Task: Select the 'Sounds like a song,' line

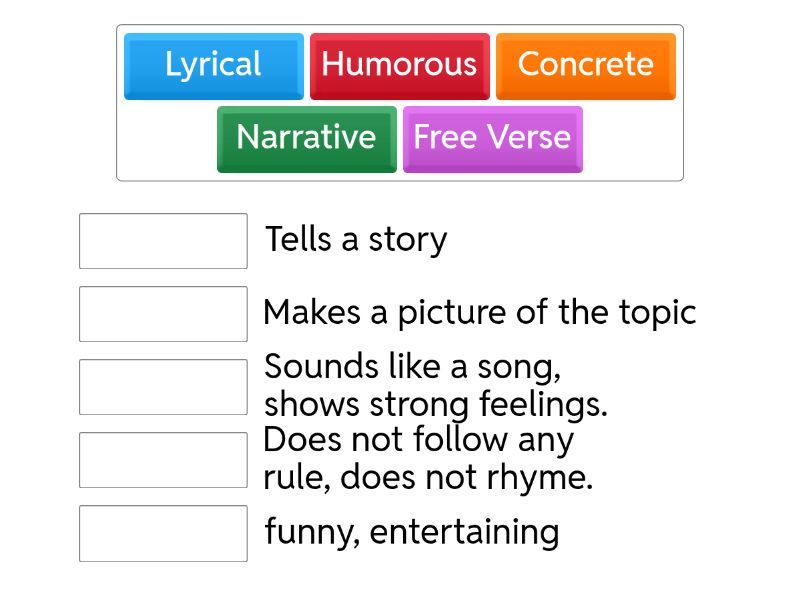Action: (412, 368)
